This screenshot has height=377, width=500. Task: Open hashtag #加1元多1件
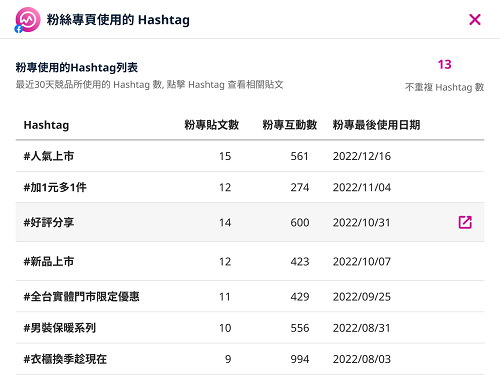(x=55, y=187)
